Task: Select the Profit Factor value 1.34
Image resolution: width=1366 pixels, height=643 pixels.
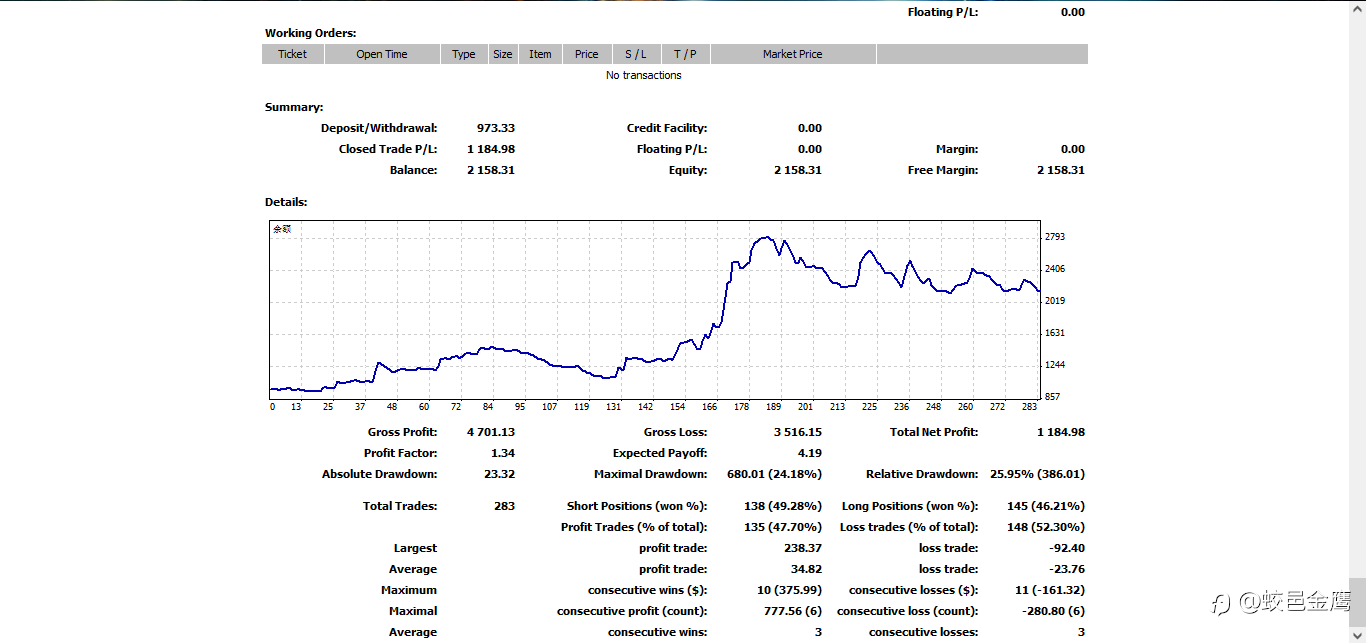Action: click(x=503, y=453)
